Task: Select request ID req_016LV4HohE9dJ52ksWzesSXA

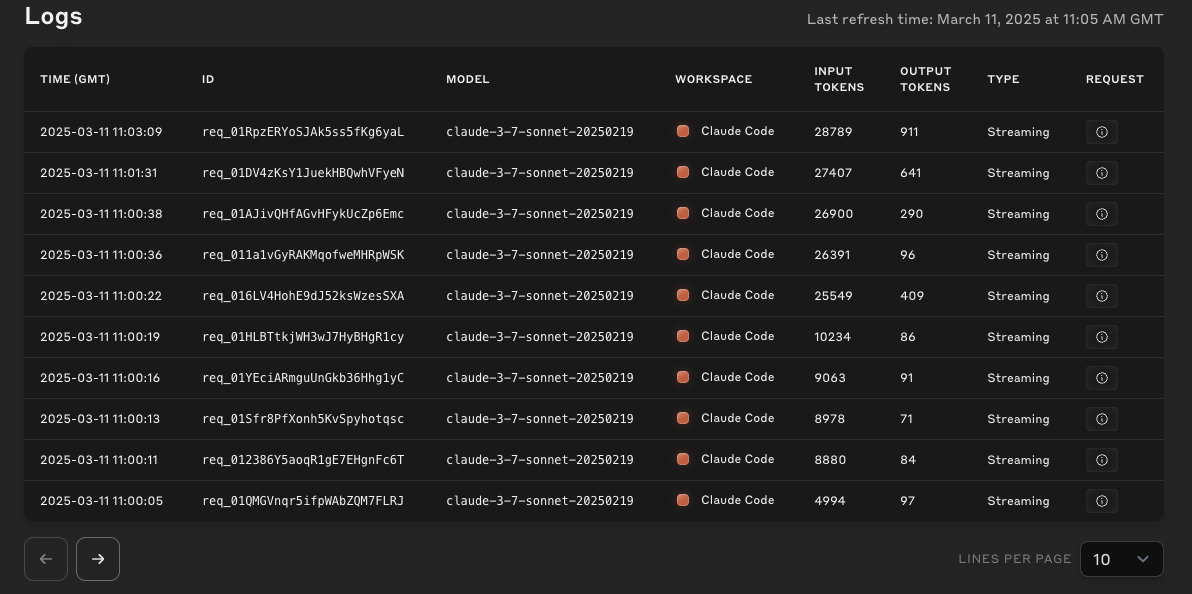Action: tap(303, 296)
